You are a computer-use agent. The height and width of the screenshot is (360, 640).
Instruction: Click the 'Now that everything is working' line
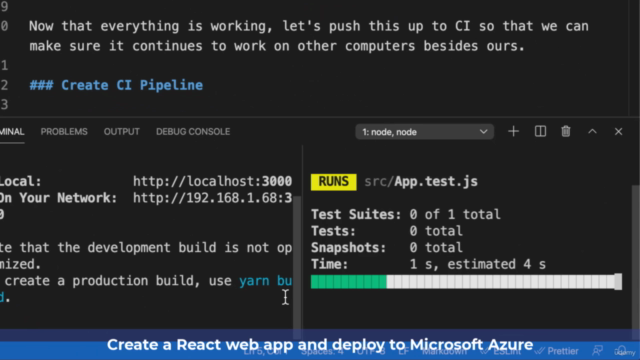point(309,26)
